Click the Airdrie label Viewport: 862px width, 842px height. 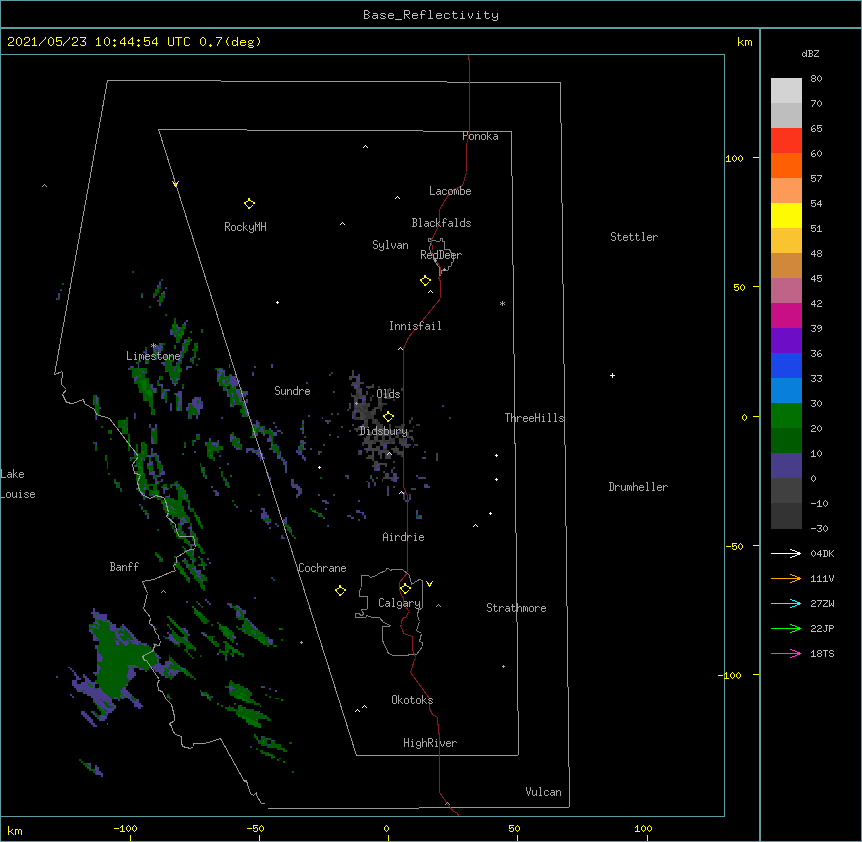pos(404,537)
